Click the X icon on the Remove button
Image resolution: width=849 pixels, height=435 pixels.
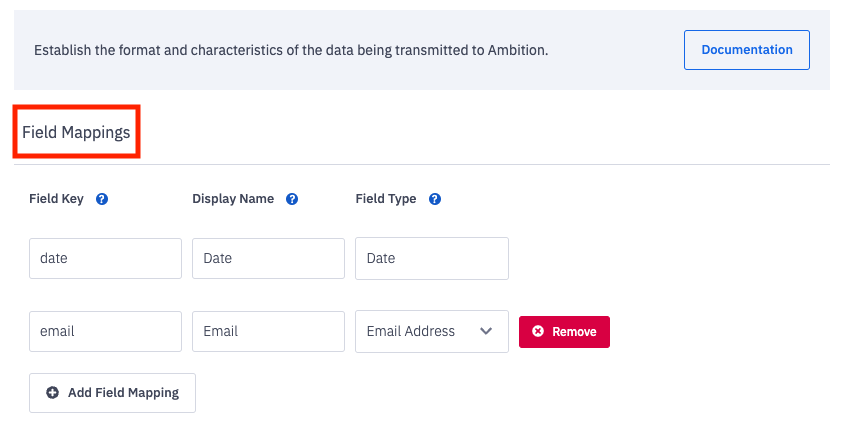[x=538, y=332]
